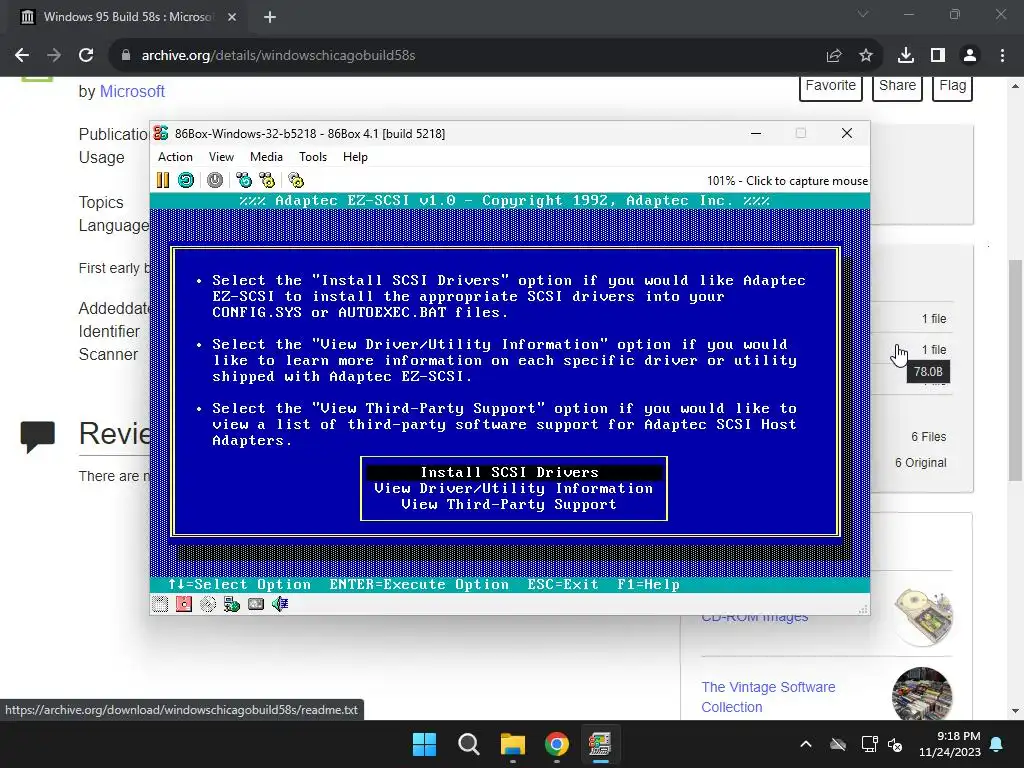Click the hard disk status bar icon
1024x768 pixels.
coord(256,604)
